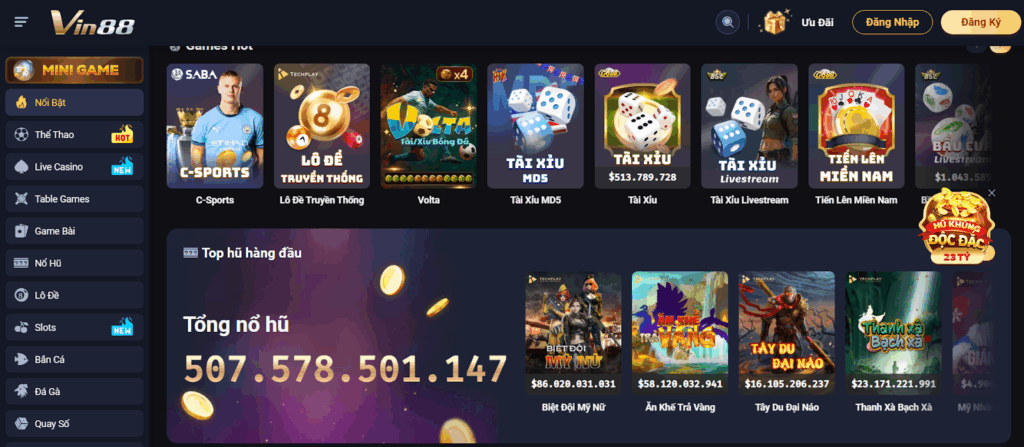Click the Đăng Nhập button

892,22
